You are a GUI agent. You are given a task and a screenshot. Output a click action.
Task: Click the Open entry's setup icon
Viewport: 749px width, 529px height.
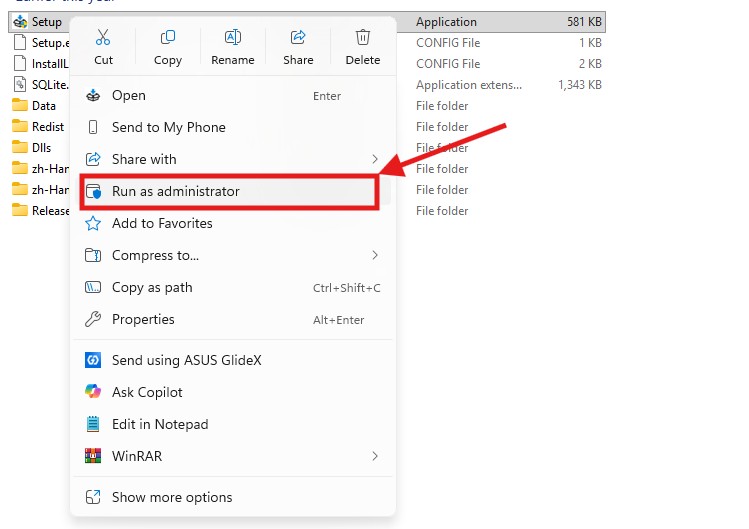93,96
